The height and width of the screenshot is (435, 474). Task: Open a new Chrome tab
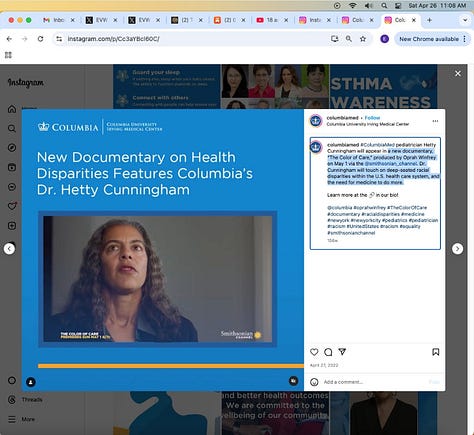point(429,20)
